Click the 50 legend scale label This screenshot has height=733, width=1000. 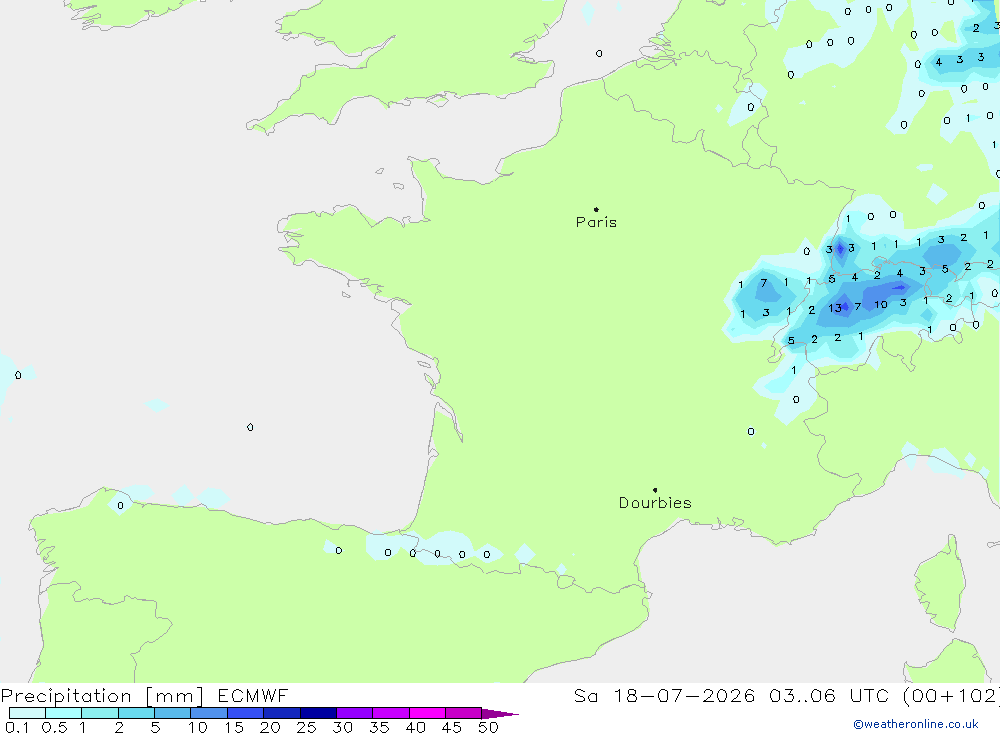click(488, 727)
